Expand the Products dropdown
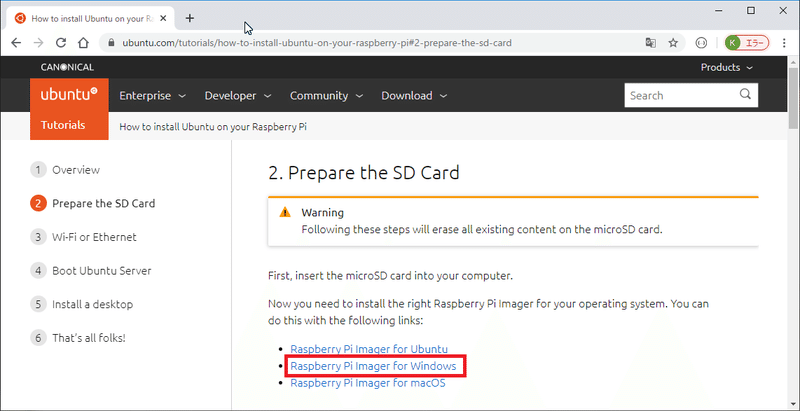The image size is (800, 411). tap(727, 67)
